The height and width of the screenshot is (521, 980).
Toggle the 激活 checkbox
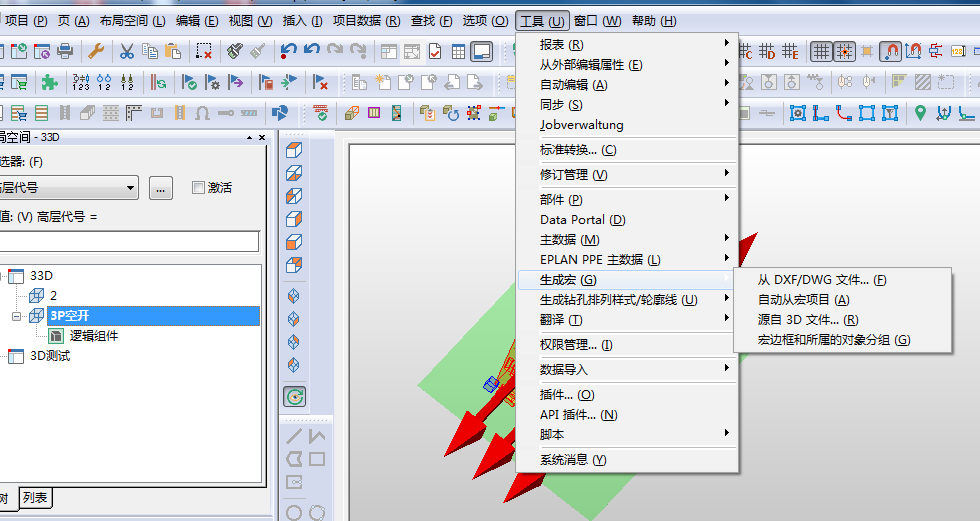197,187
